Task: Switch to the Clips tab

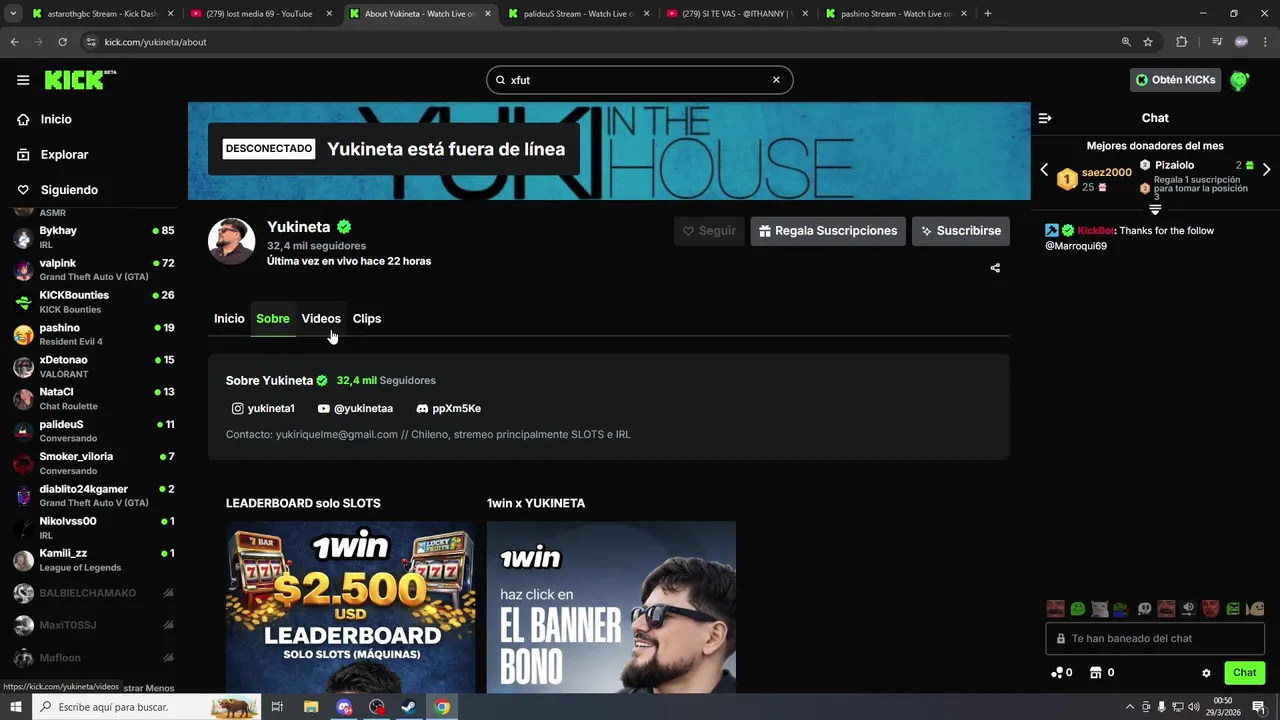Action: [367, 318]
